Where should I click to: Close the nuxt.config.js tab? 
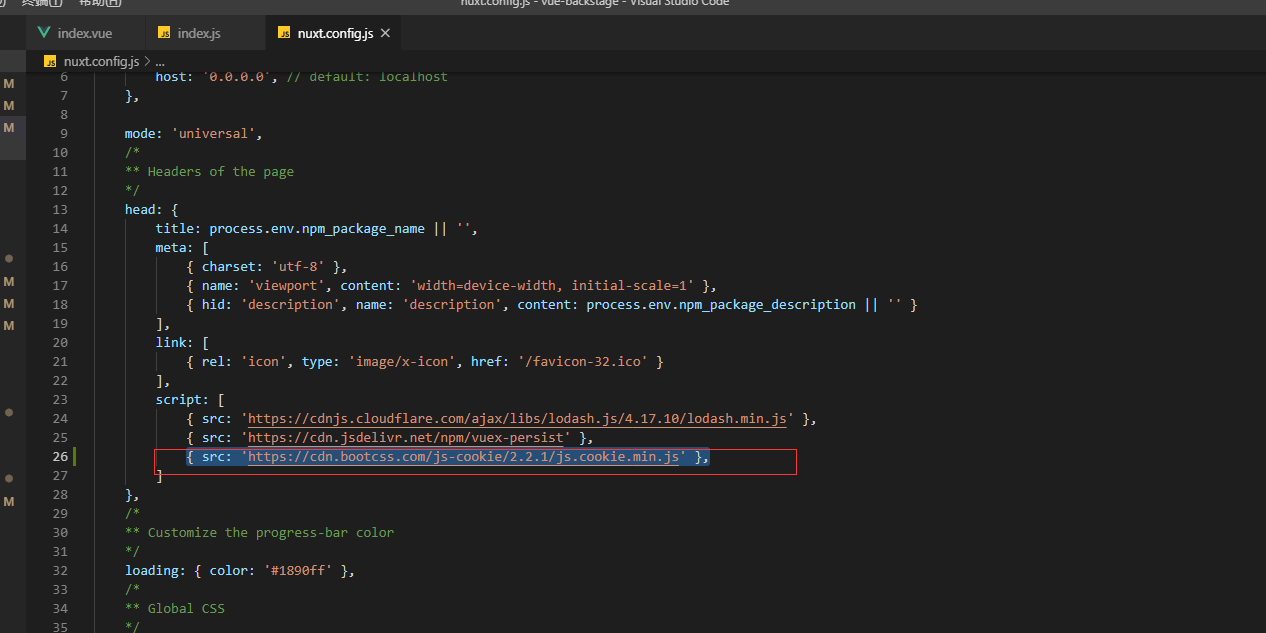(386, 33)
